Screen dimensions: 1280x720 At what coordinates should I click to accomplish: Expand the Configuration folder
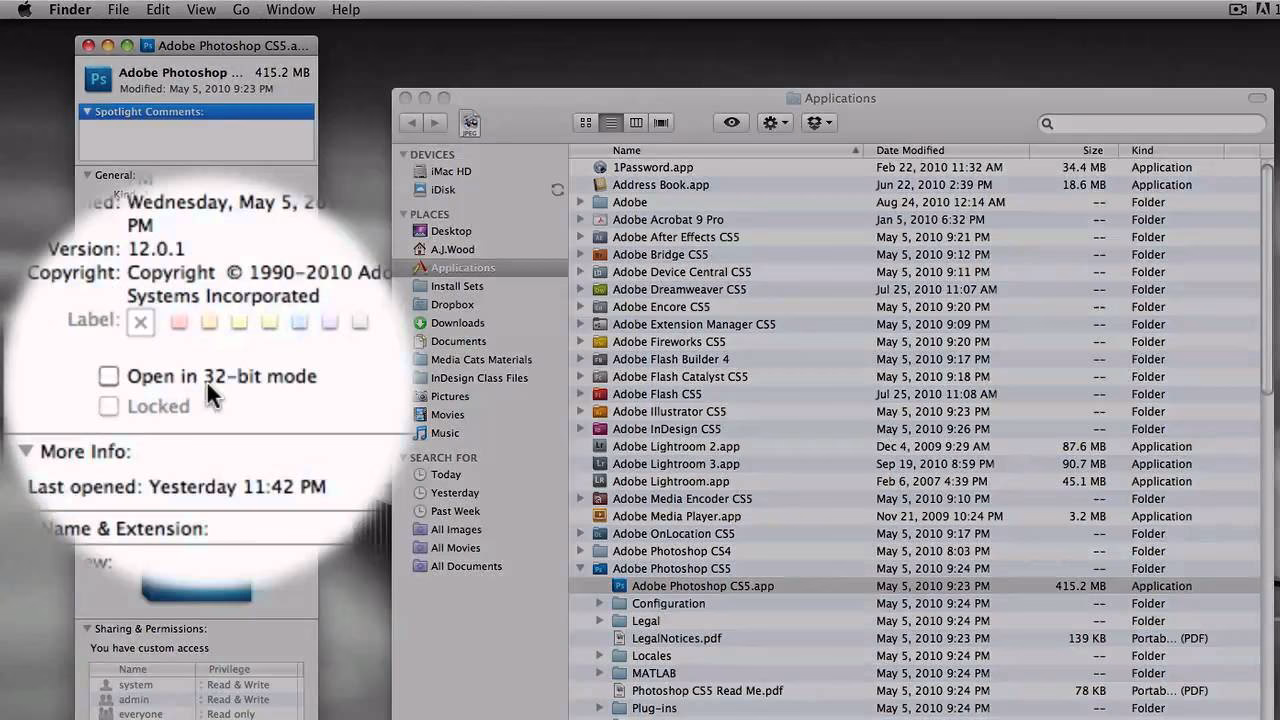[600, 604]
